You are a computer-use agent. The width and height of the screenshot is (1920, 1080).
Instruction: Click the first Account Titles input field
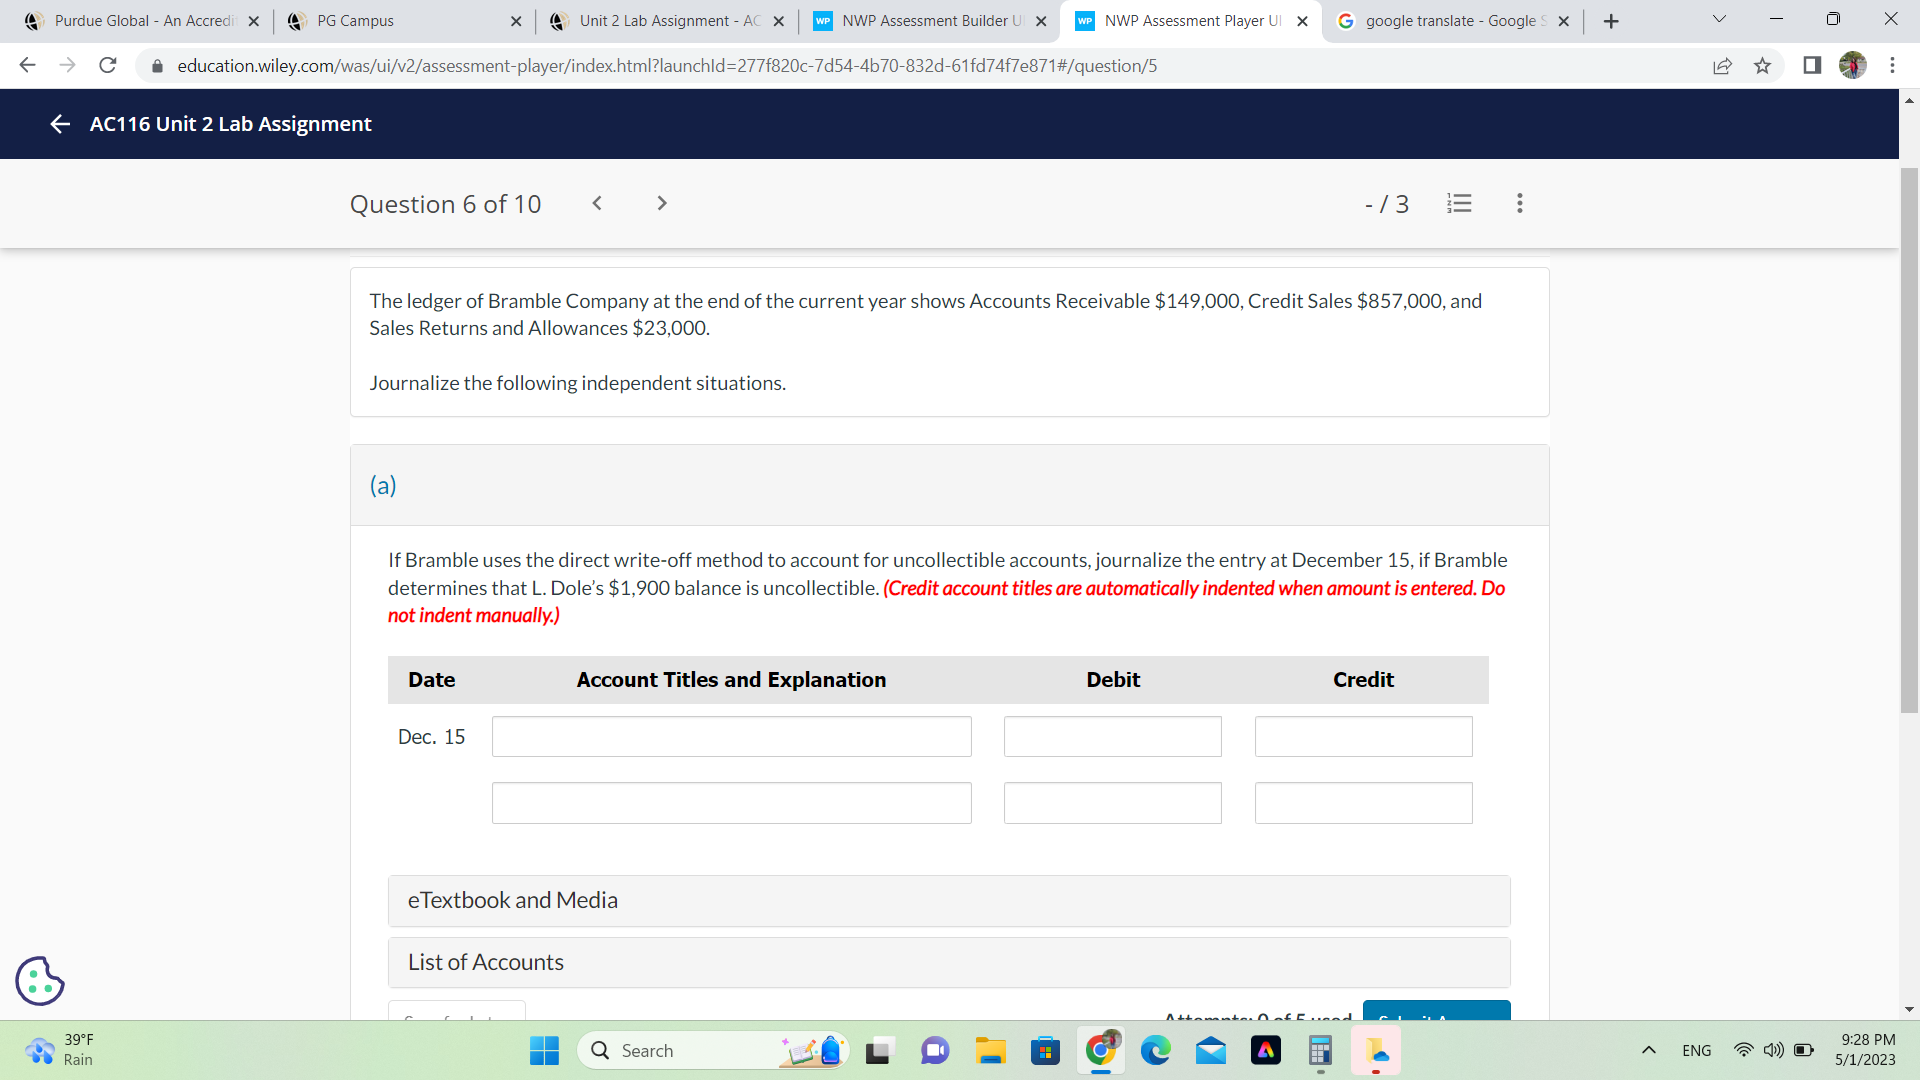(731, 737)
